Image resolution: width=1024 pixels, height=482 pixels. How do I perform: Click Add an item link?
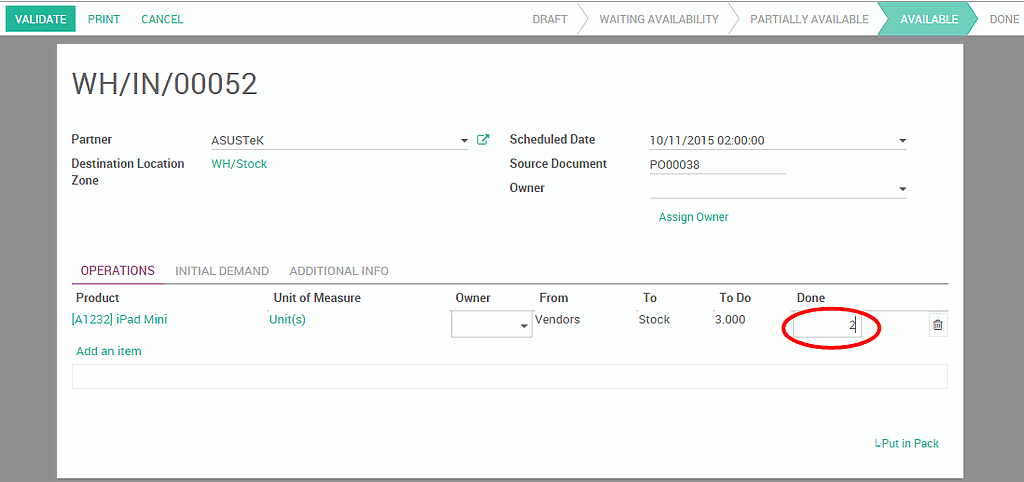coord(109,351)
